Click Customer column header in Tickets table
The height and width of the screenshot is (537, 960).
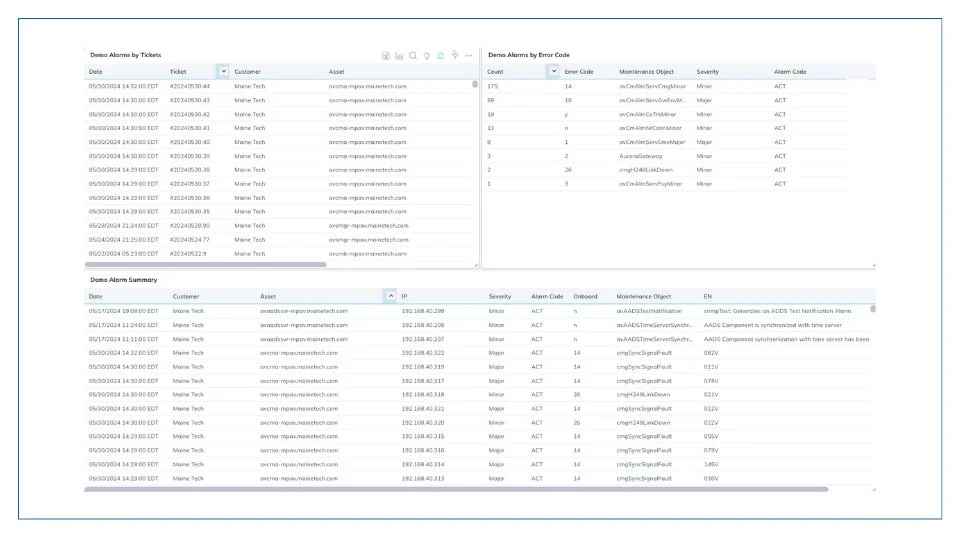(x=247, y=72)
